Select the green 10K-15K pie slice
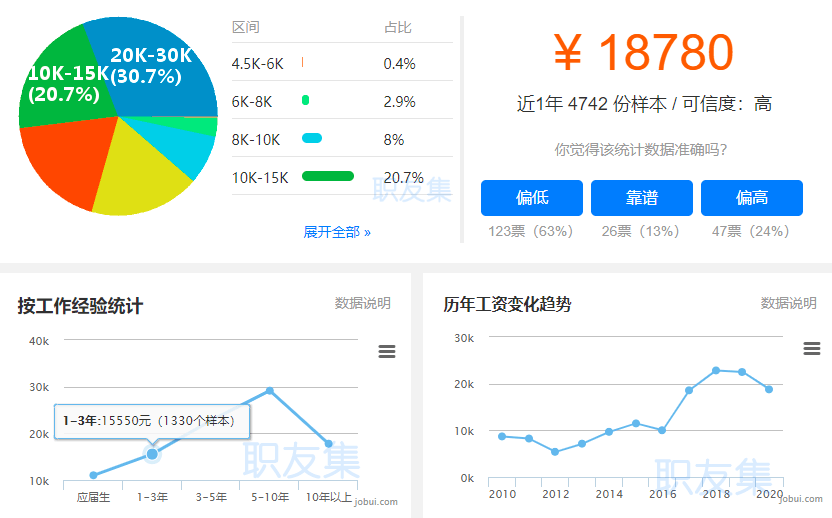Screen dimensions: 832x518 tap(58, 85)
